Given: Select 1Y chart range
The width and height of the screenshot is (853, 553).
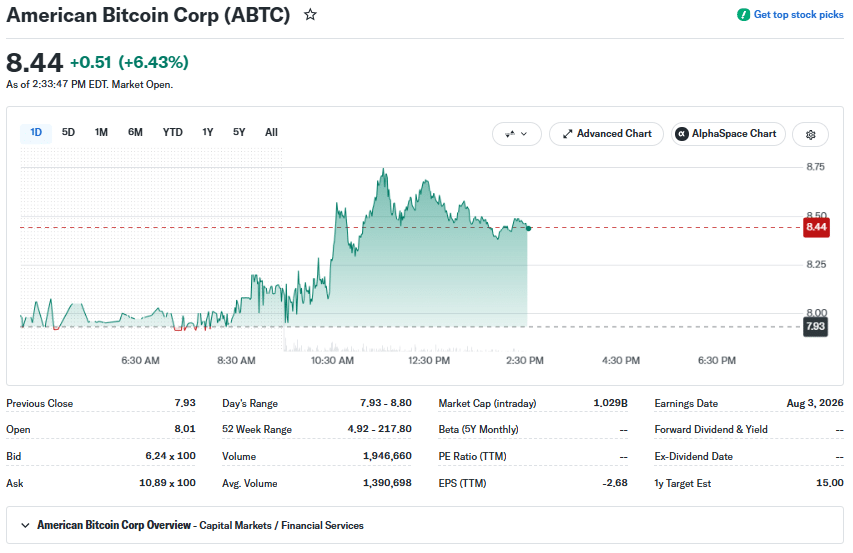Looking at the screenshot, I should click(x=207, y=133).
